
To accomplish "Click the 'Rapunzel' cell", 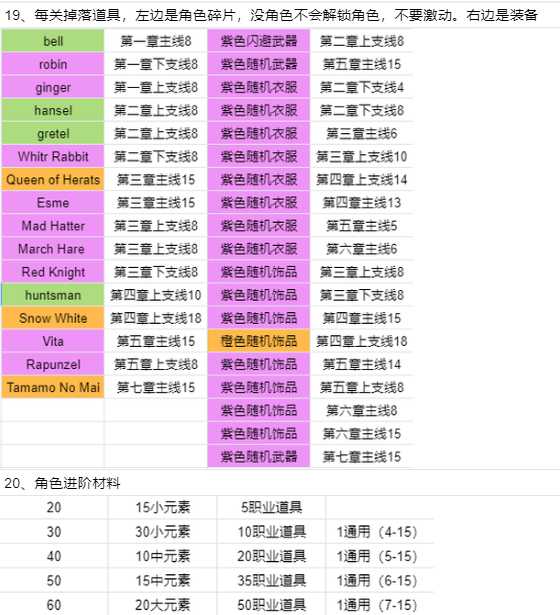I will 53,364.
